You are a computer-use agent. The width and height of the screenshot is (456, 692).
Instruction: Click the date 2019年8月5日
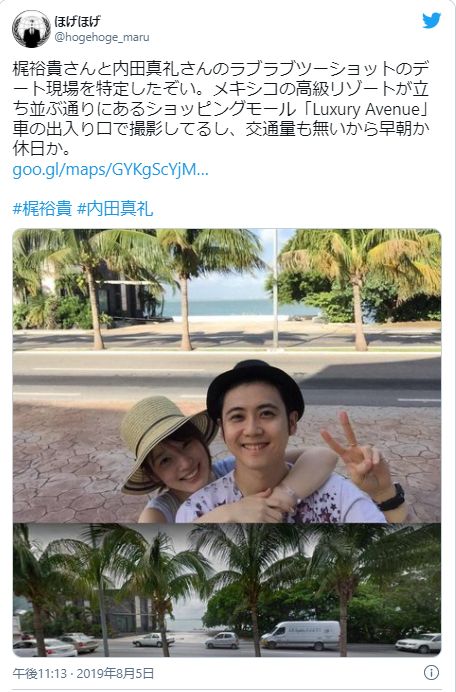click(115, 673)
